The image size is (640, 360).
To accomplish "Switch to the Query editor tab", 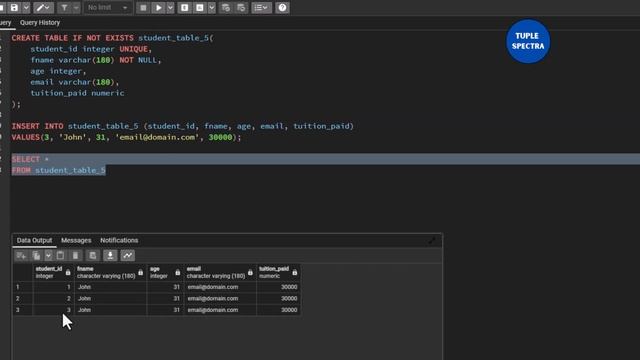I will coord(6,22).
